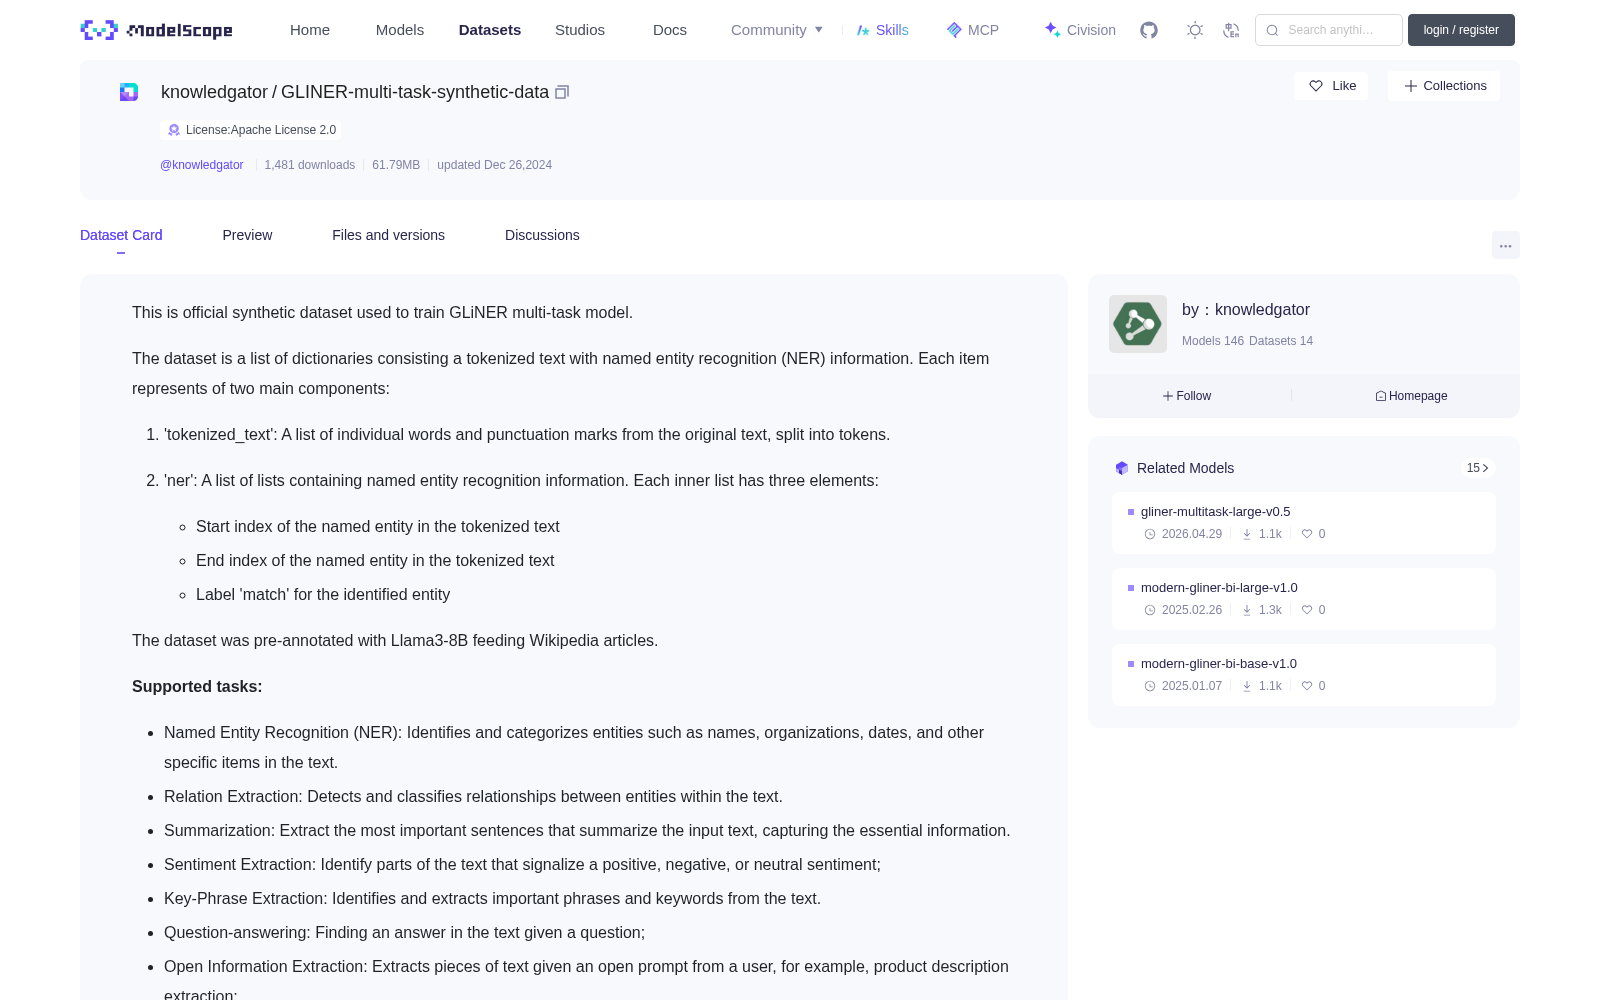Toggle the light/dark theme sun icon
1600x1000 pixels.
pos(1195,30)
